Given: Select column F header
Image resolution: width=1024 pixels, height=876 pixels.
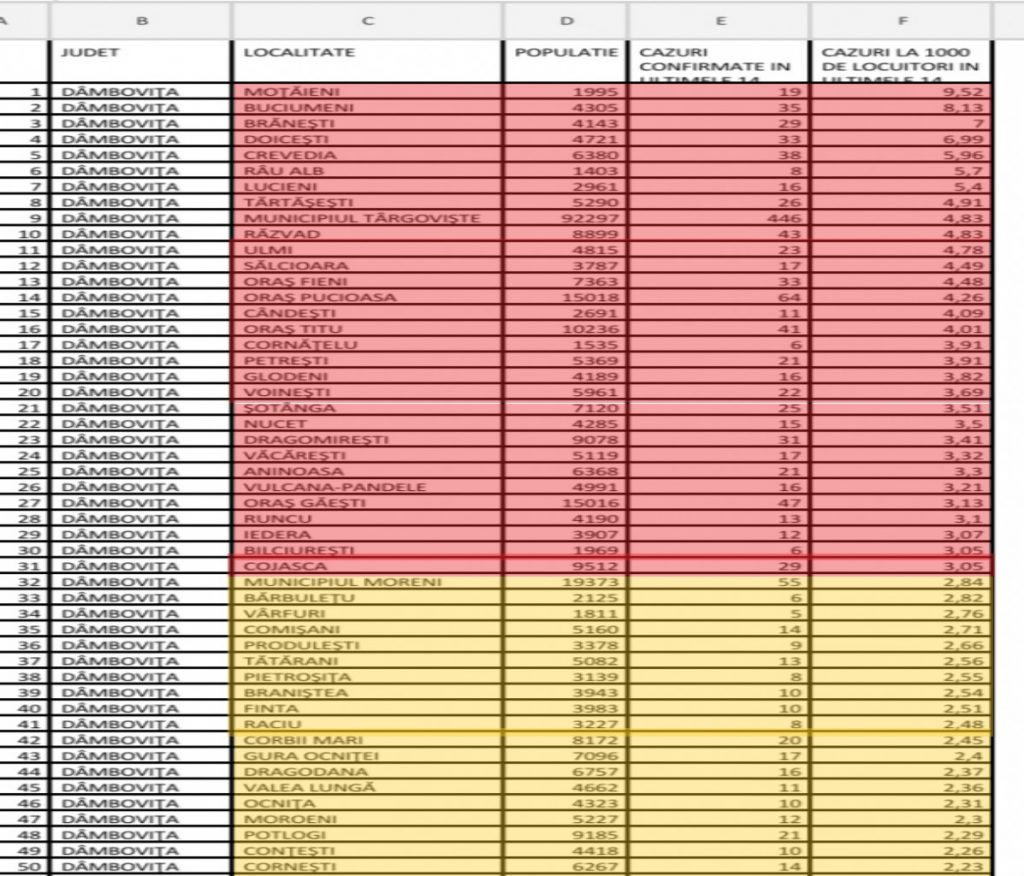Looking at the screenshot, I should pyautogui.click(x=901, y=18).
